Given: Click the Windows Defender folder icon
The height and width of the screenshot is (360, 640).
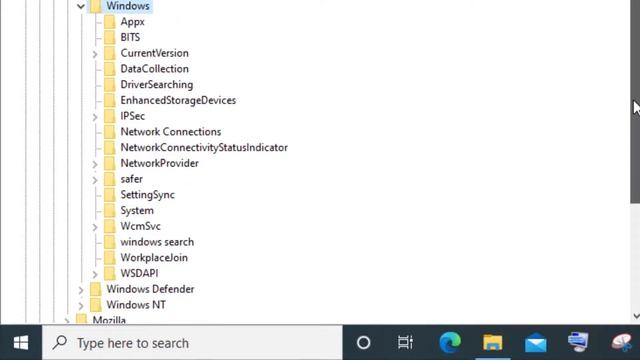Looking at the screenshot, I should 96,289.
